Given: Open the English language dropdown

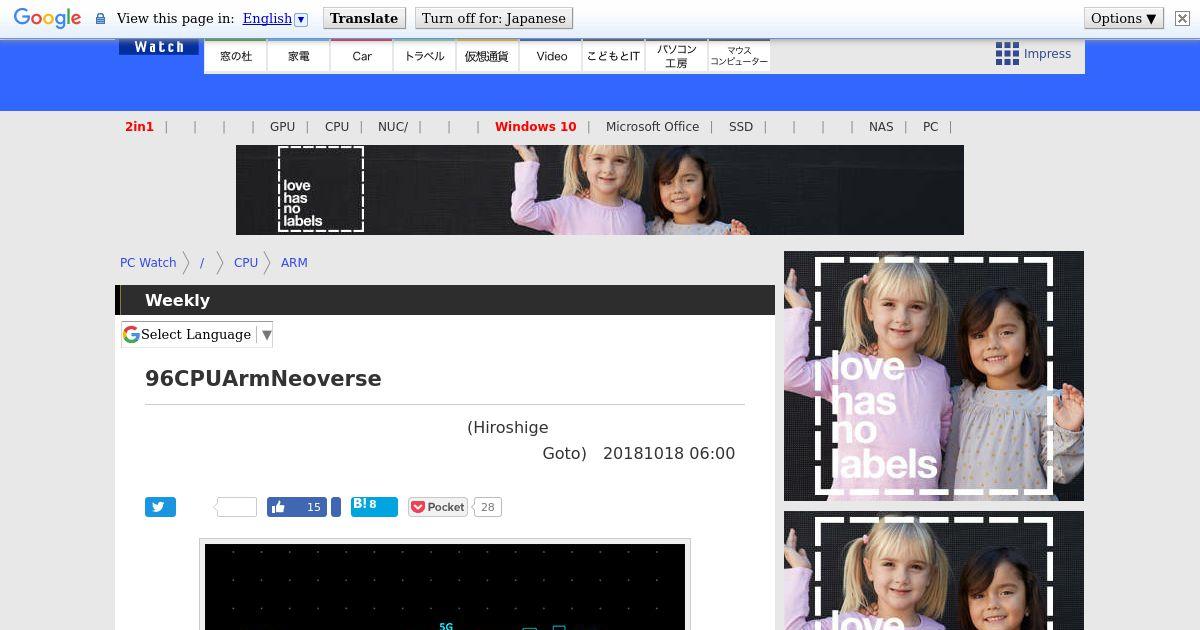Looking at the screenshot, I should (275, 18).
